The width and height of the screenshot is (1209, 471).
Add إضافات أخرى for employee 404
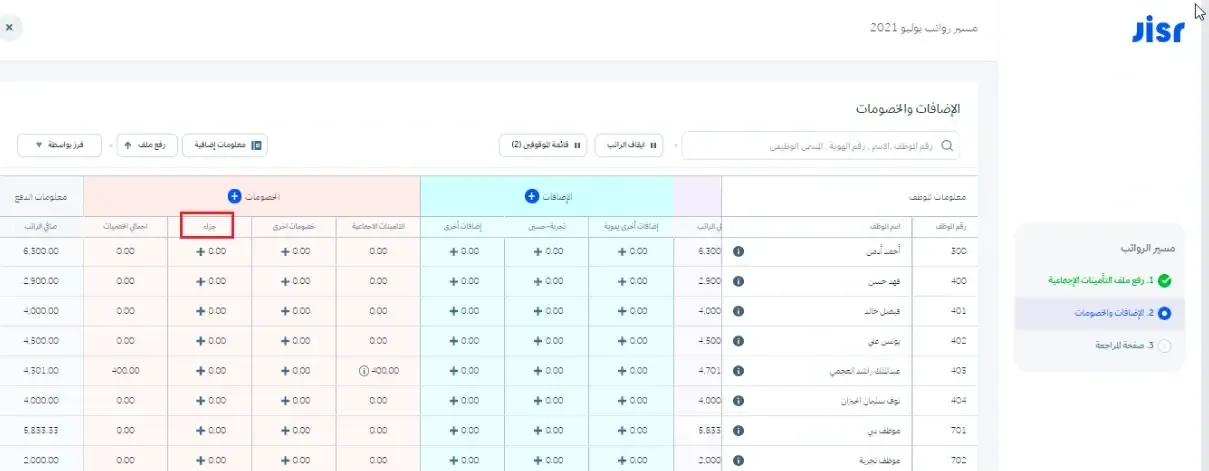tap(455, 400)
